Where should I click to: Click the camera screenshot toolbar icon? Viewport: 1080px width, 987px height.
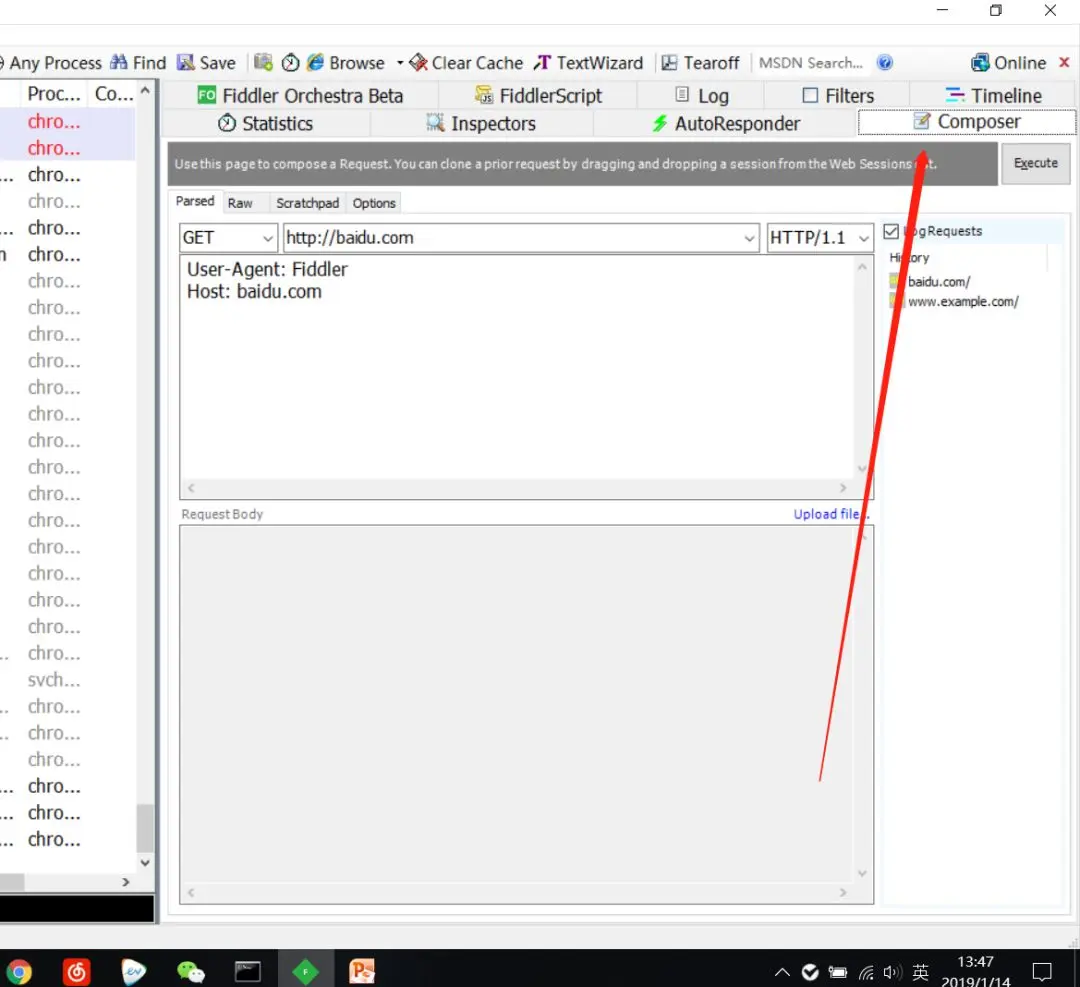point(263,63)
